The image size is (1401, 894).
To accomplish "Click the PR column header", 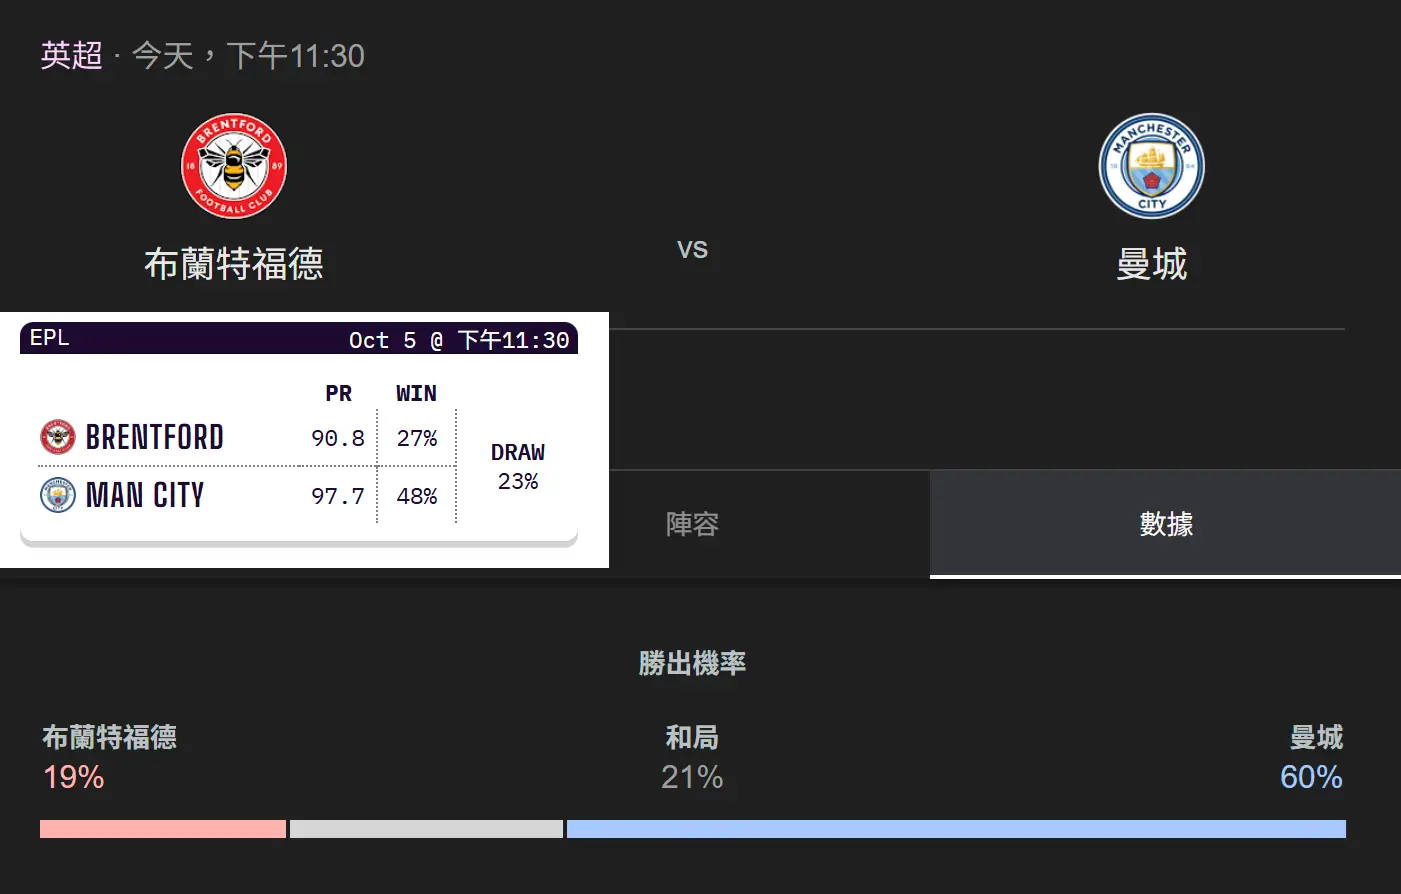I will [x=338, y=393].
